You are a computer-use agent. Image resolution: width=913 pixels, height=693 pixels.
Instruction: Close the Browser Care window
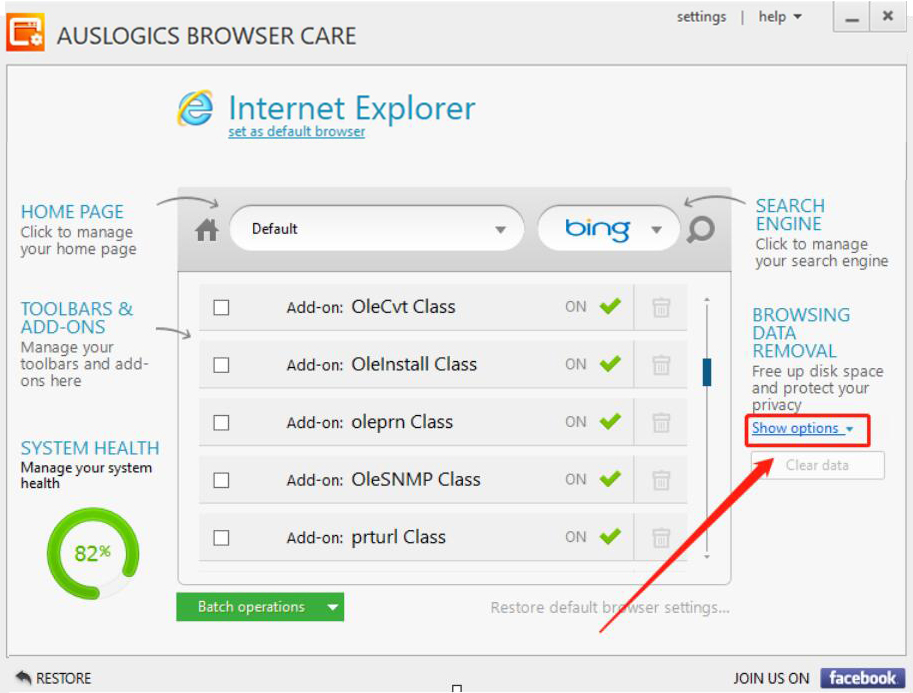click(887, 16)
